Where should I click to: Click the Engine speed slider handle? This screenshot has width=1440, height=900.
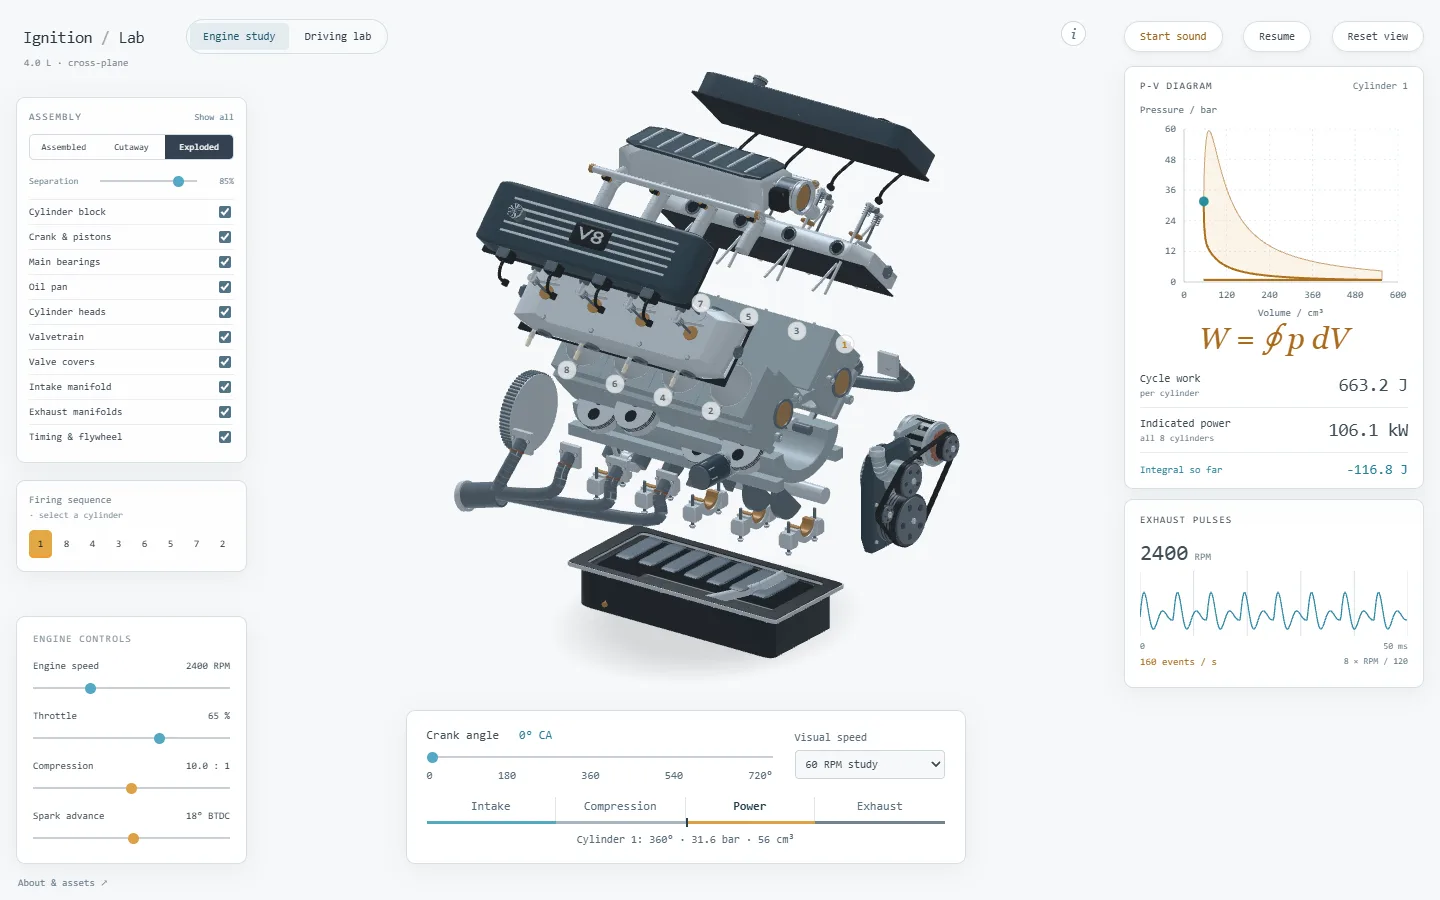click(x=90, y=688)
